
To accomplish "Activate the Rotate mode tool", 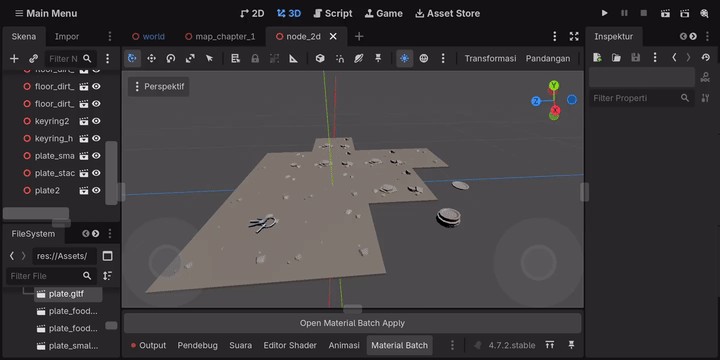I will [x=171, y=58].
